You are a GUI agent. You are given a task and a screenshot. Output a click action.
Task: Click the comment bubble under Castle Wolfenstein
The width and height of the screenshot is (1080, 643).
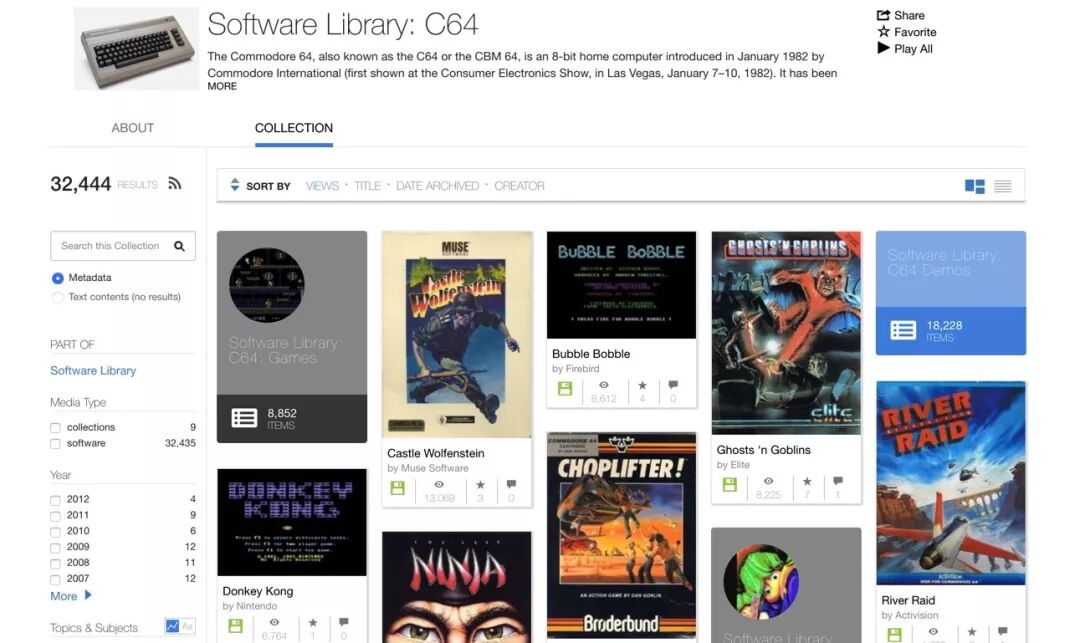[x=511, y=485]
